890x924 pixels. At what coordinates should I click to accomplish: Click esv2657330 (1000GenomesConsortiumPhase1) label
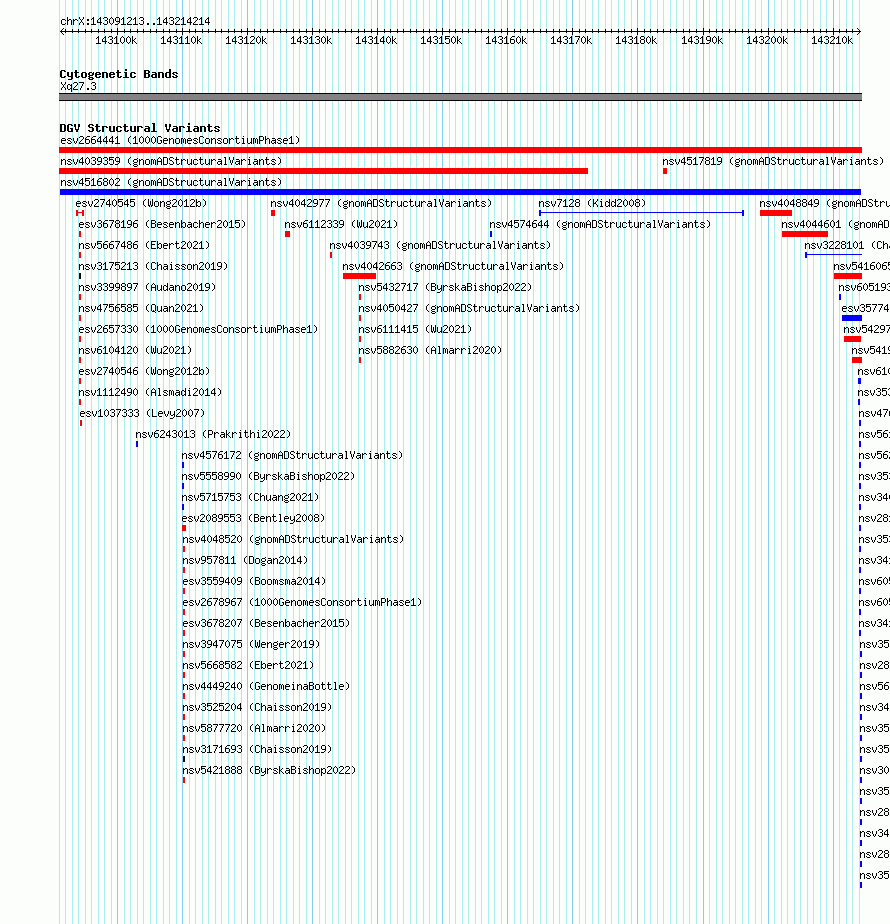click(198, 329)
